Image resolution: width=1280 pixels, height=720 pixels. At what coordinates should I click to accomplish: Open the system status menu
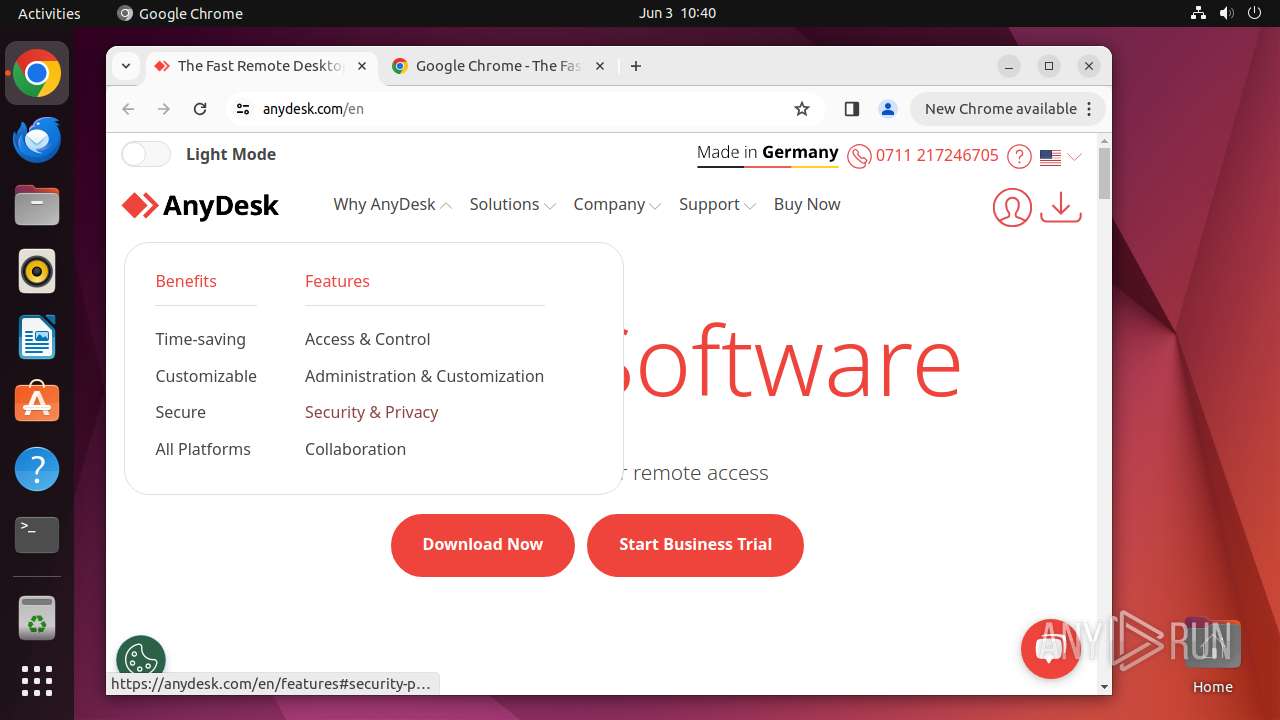1225,13
